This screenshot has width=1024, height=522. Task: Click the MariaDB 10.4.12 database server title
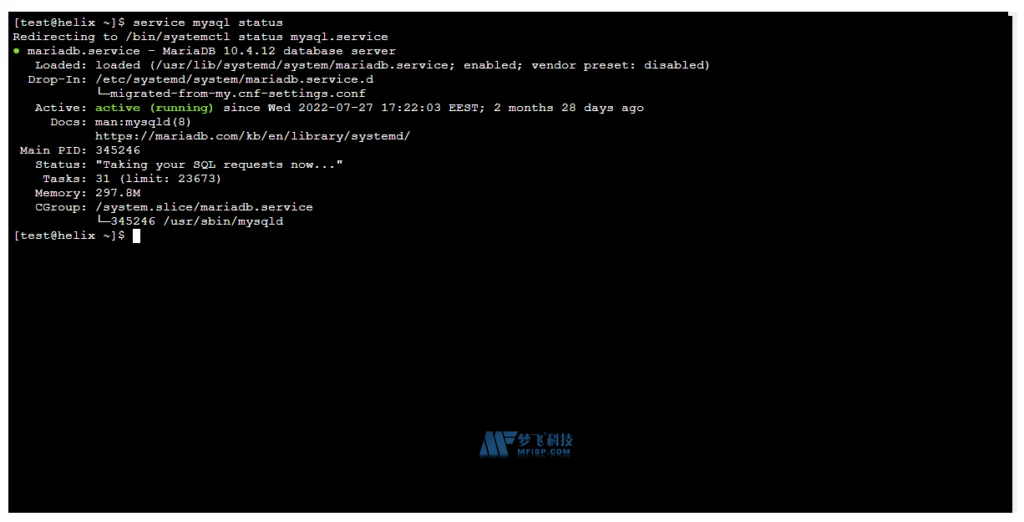278,51
